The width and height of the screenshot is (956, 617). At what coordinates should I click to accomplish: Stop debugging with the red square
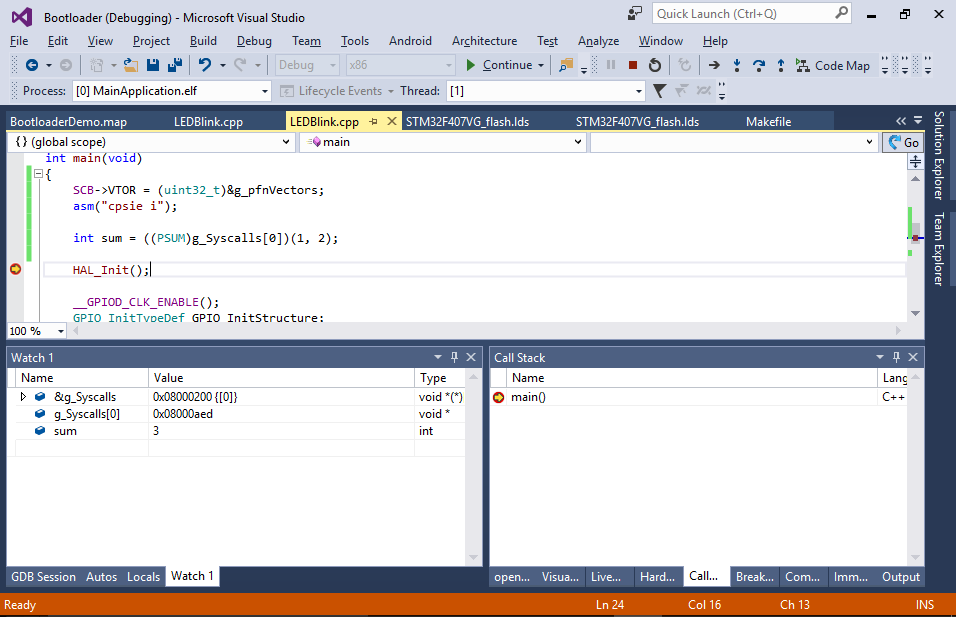coord(633,65)
